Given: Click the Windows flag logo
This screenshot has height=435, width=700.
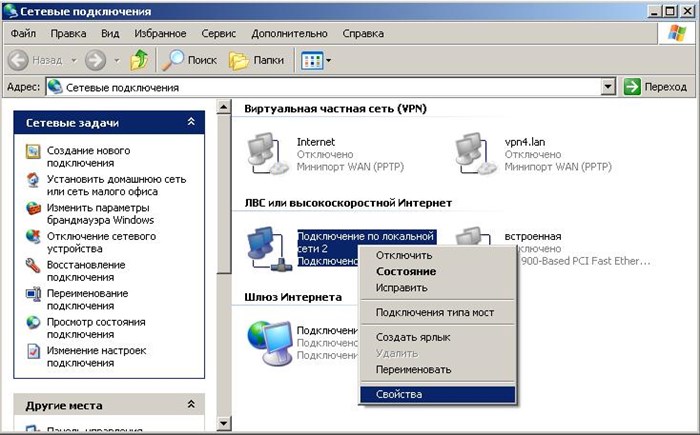Looking at the screenshot, I should coord(676,33).
